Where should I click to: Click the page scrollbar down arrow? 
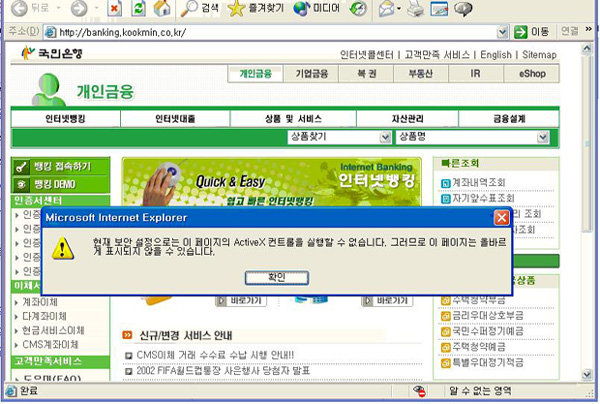click(587, 374)
